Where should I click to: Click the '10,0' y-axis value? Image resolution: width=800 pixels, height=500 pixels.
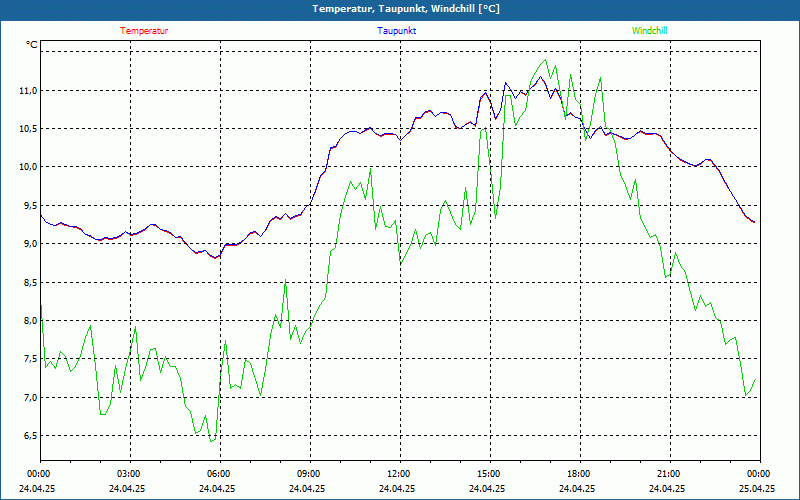pyautogui.click(x=29, y=167)
